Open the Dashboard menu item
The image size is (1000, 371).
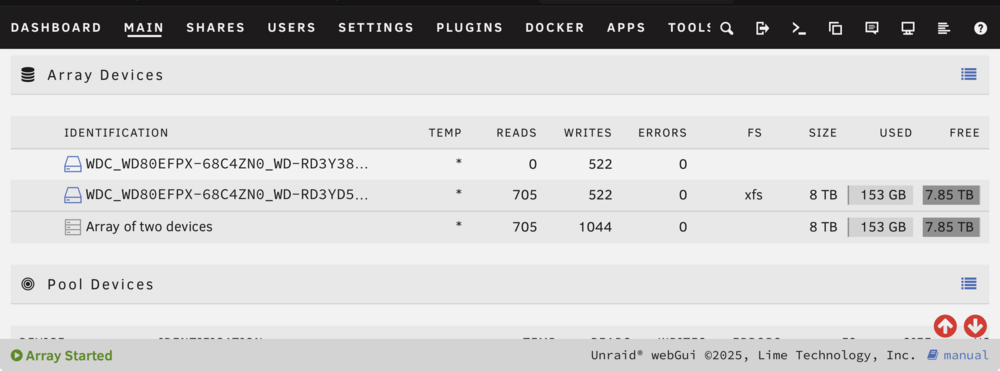[56, 28]
